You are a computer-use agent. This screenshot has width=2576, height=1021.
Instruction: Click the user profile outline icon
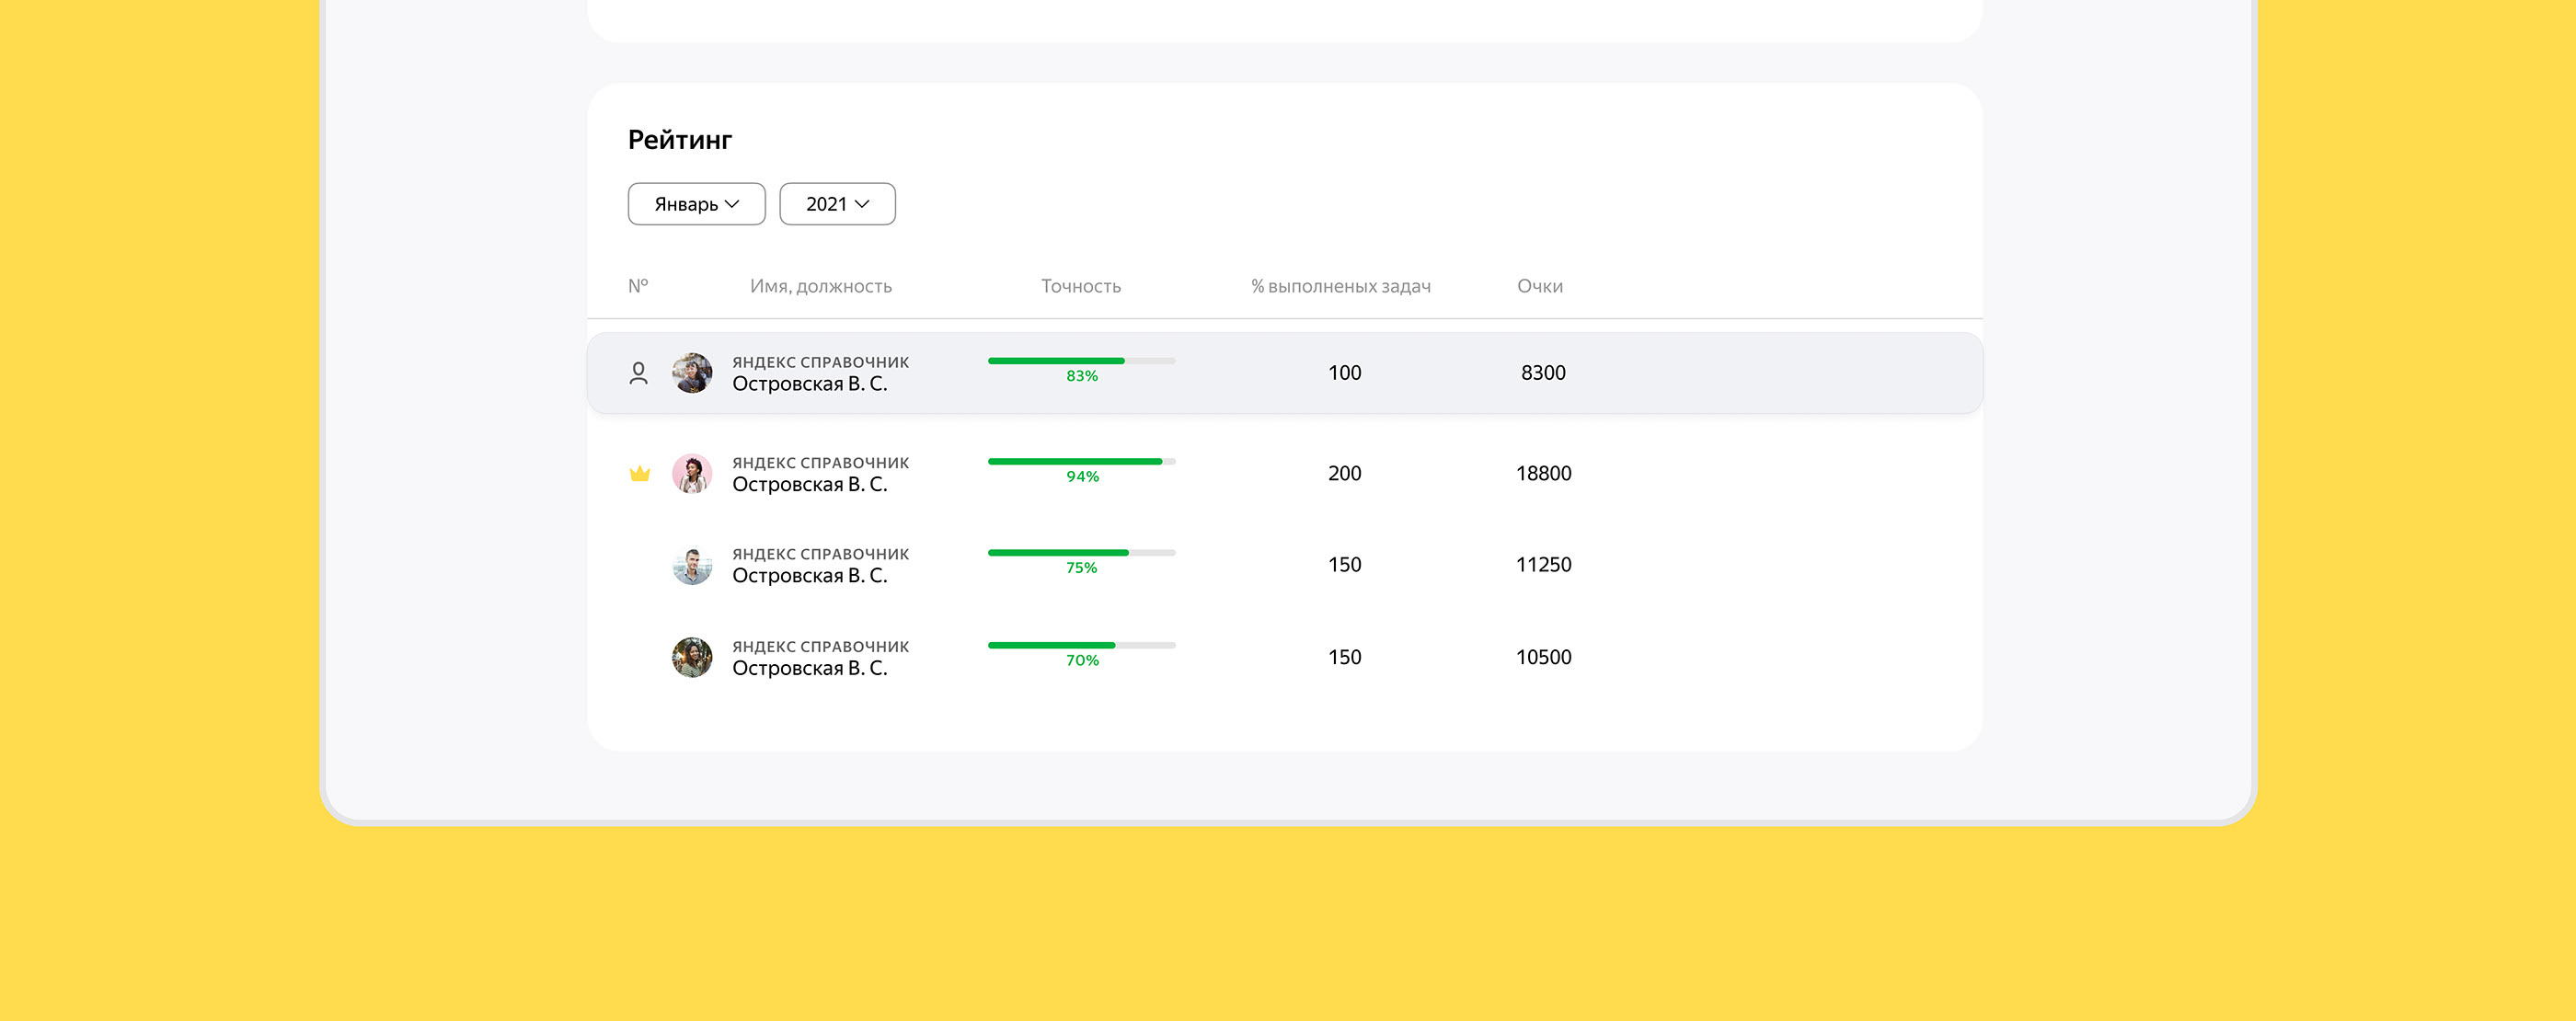click(x=638, y=373)
